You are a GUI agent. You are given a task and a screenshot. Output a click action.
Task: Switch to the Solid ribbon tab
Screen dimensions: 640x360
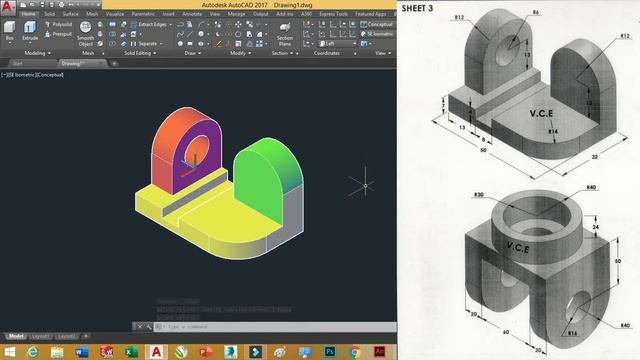pyautogui.click(x=49, y=14)
